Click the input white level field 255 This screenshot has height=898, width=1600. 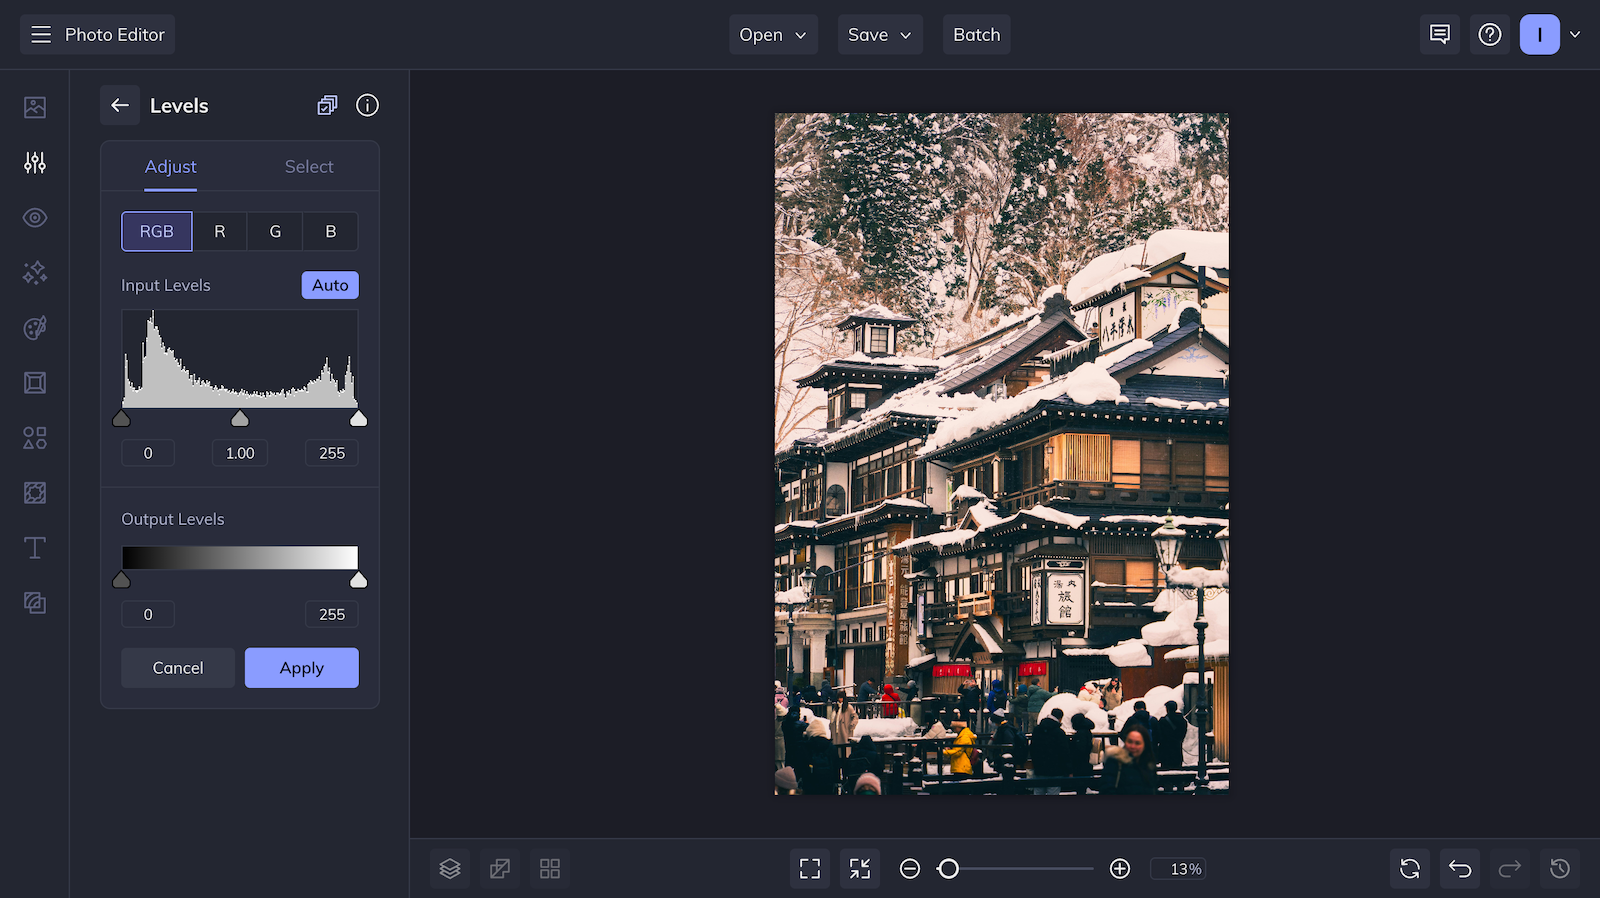pos(332,453)
